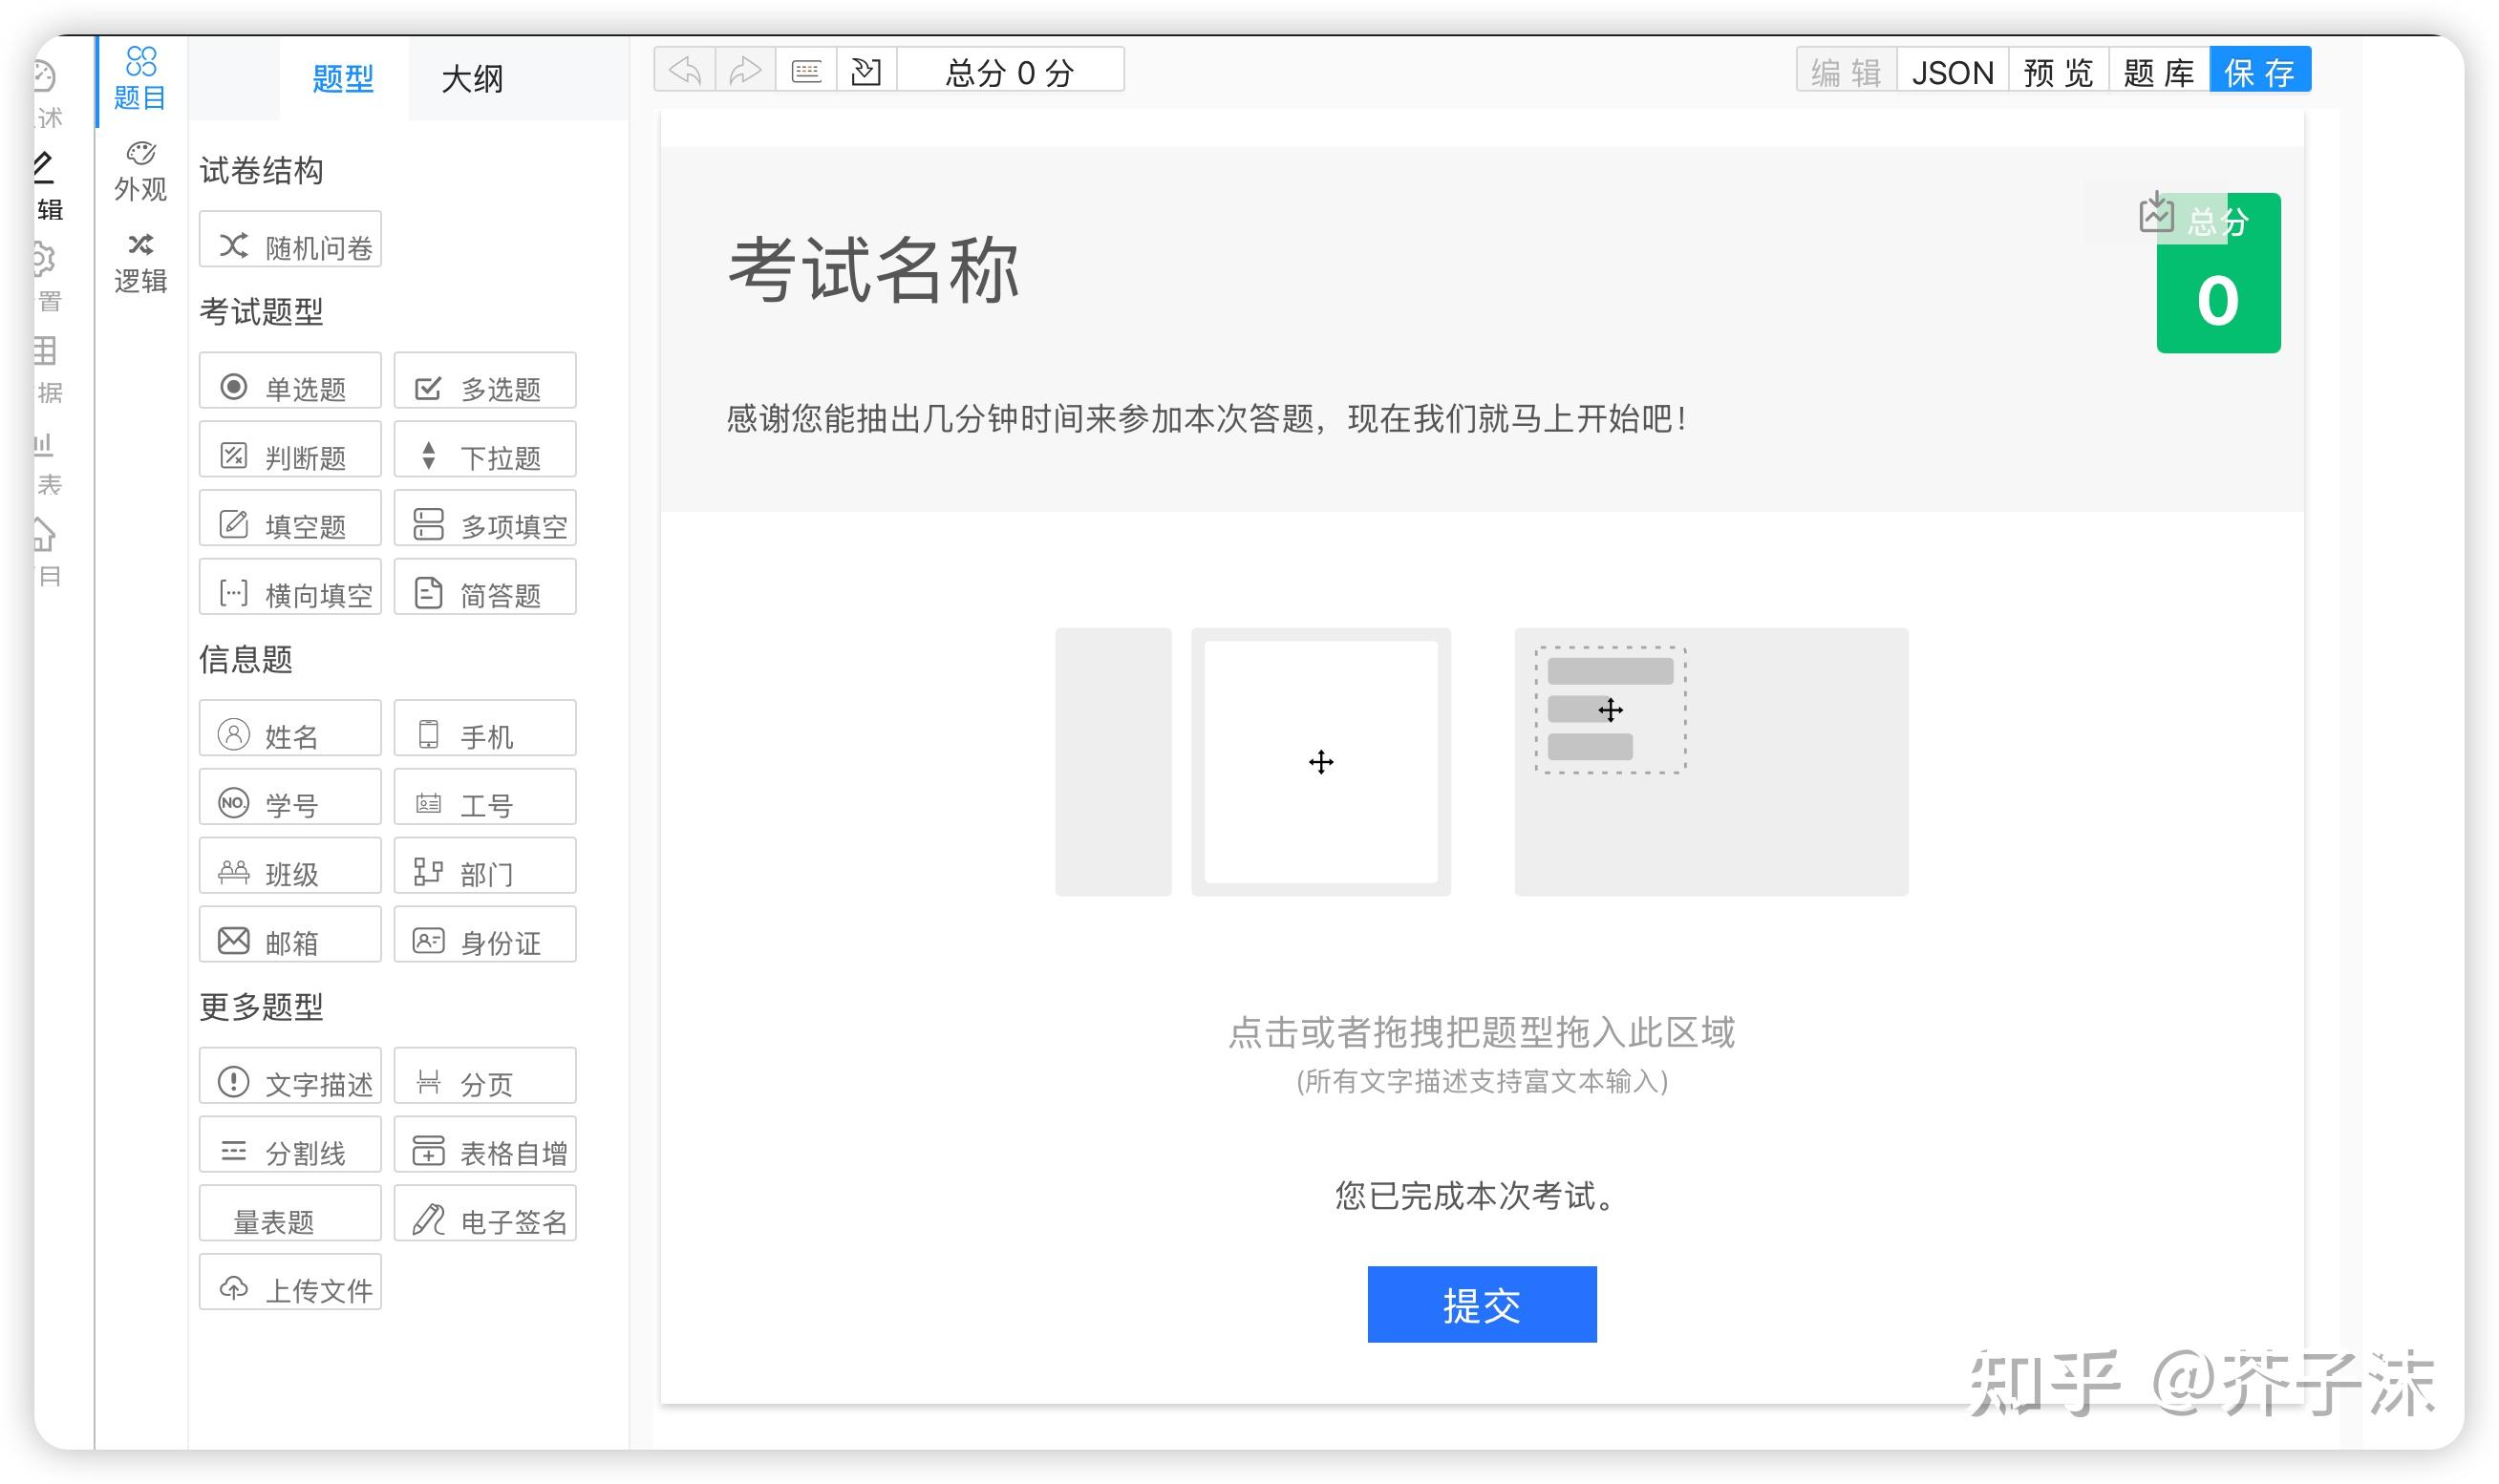
Task: Click the blue 提交 submit button
Action: pyautogui.click(x=1481, y=1304)
